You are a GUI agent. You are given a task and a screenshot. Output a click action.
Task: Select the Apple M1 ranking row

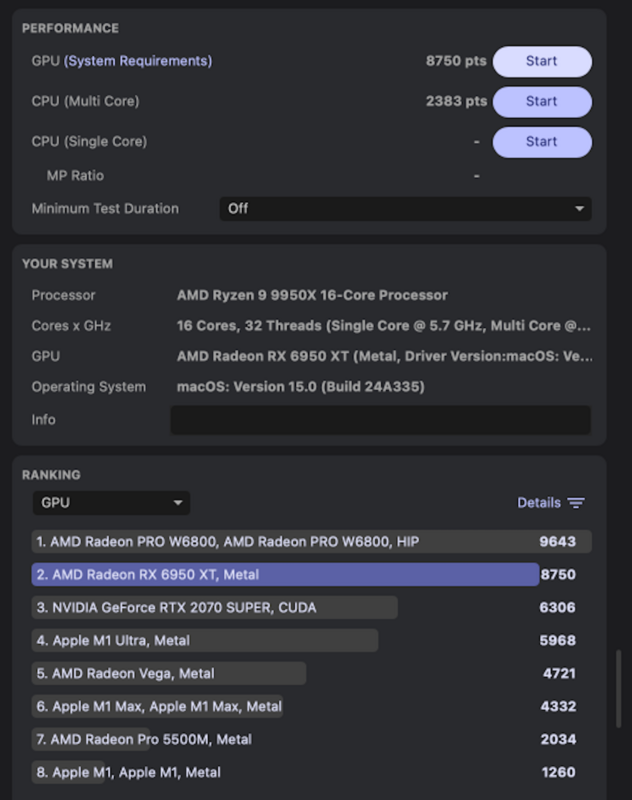(129, 772)
